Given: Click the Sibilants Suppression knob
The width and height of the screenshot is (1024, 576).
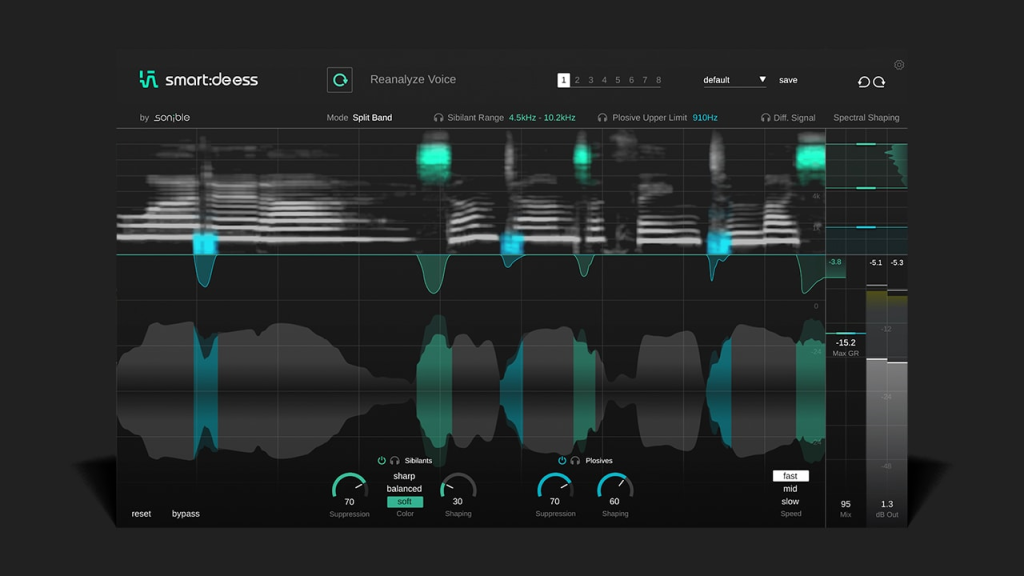Looking at the screenshot, I should [x=349, y=488].
